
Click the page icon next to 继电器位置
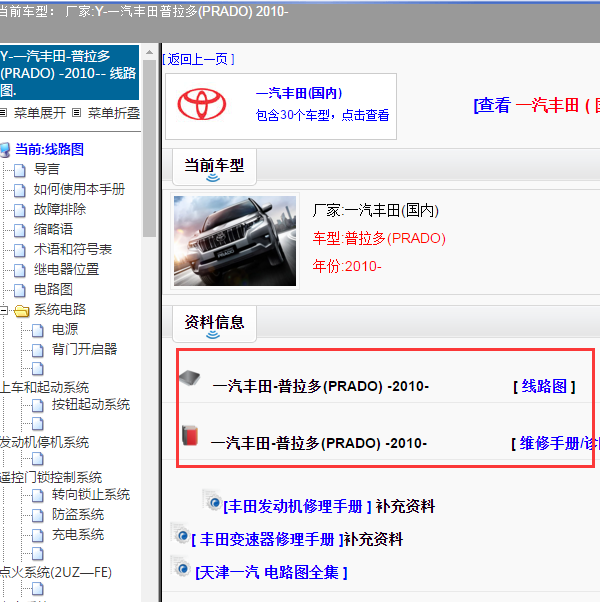pos(20,270)
